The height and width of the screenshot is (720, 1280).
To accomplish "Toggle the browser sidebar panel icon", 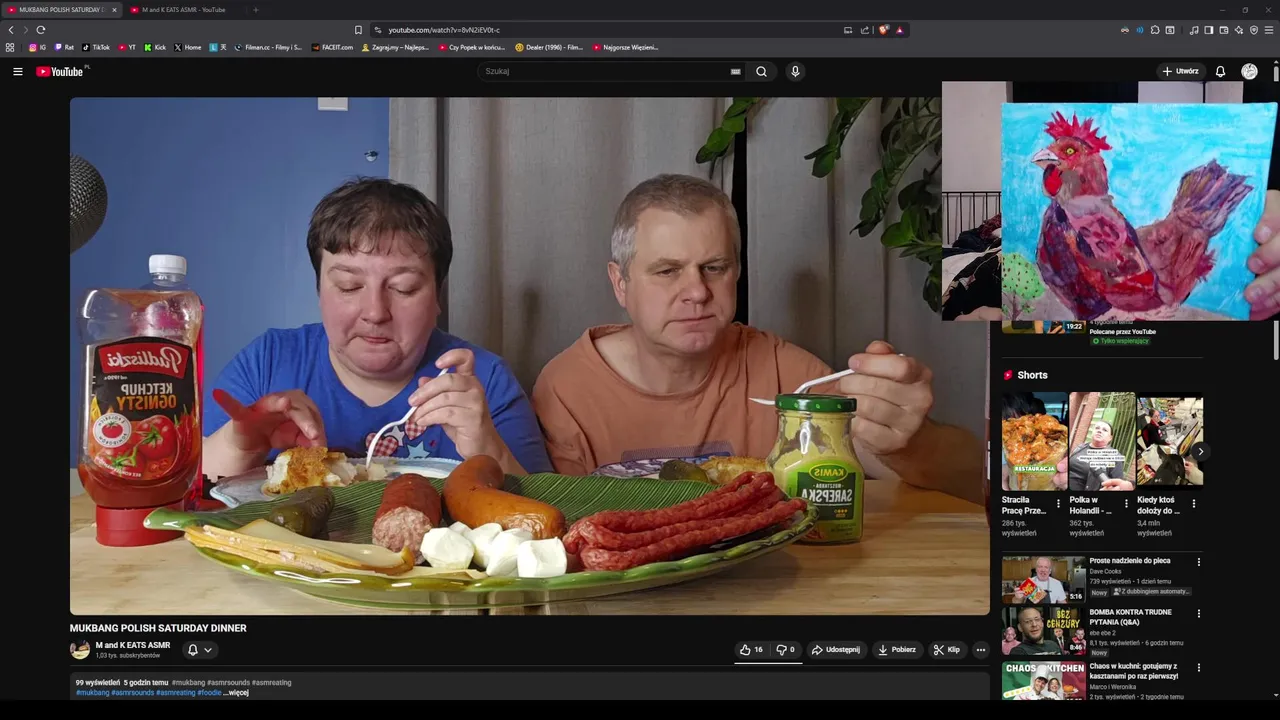I will 1209,30.
